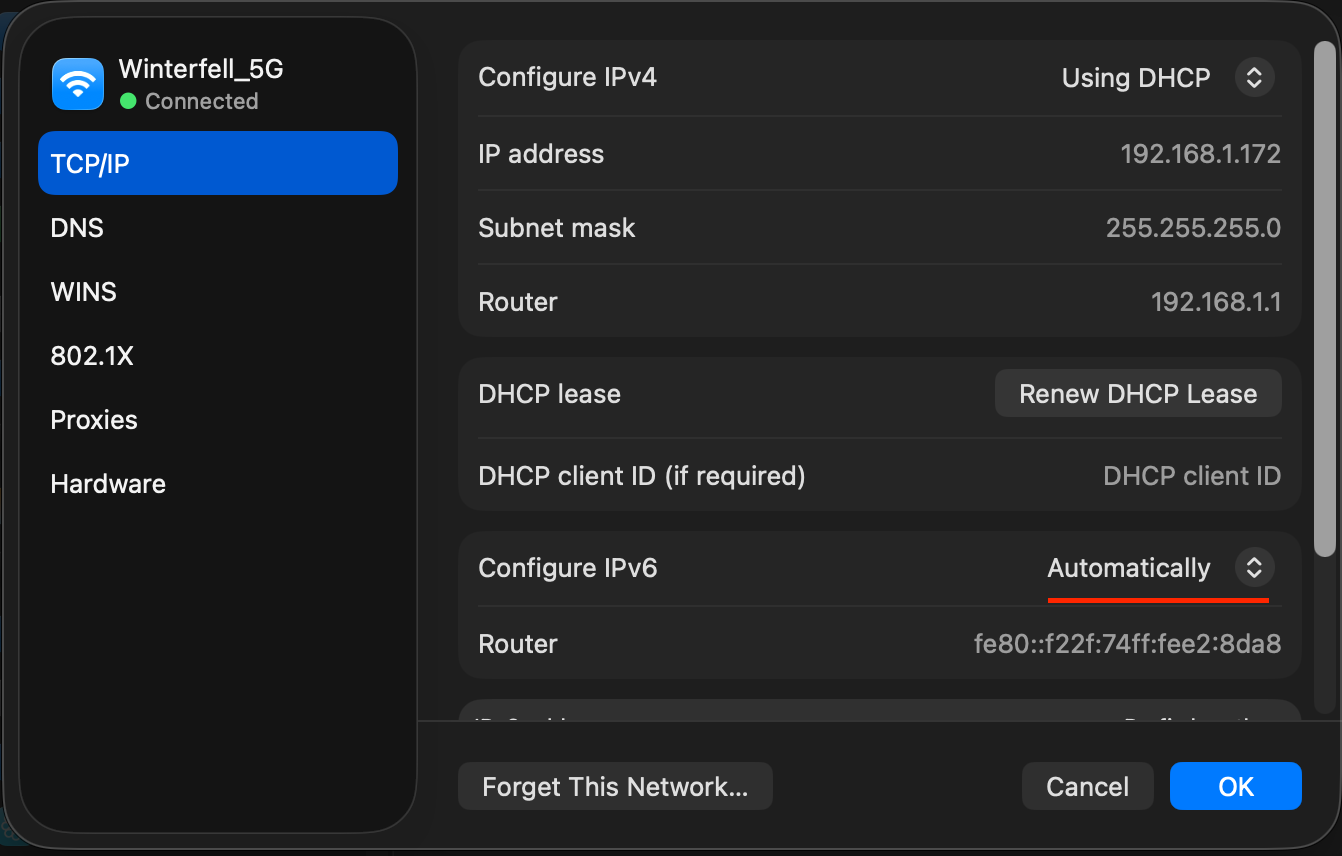
Task: Click the Configure IPv4 chevron control
Action: point(1255,77)
